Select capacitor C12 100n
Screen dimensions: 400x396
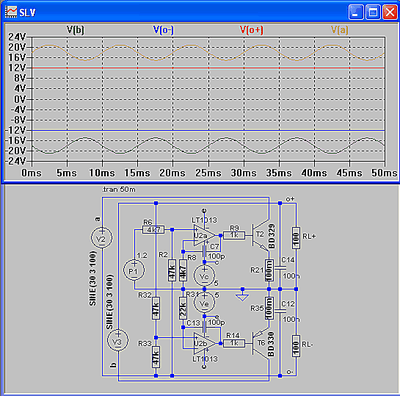[x=280, y=311]
